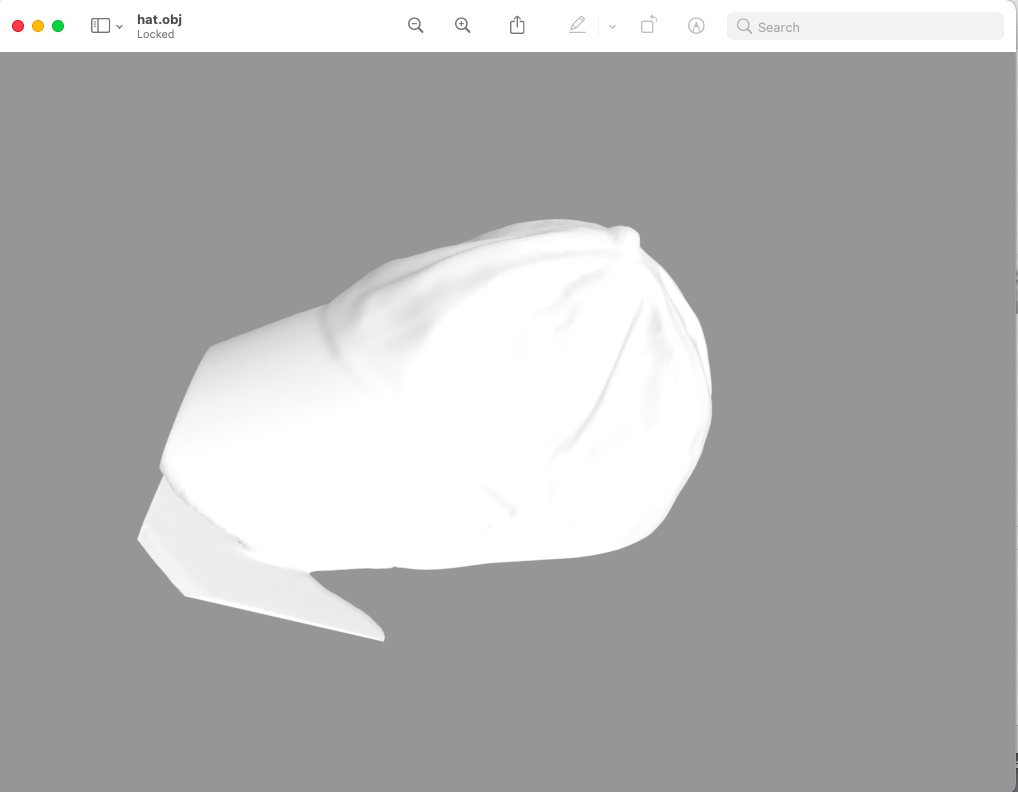
Task: Click the Locked status label
Action: [155, 34]
